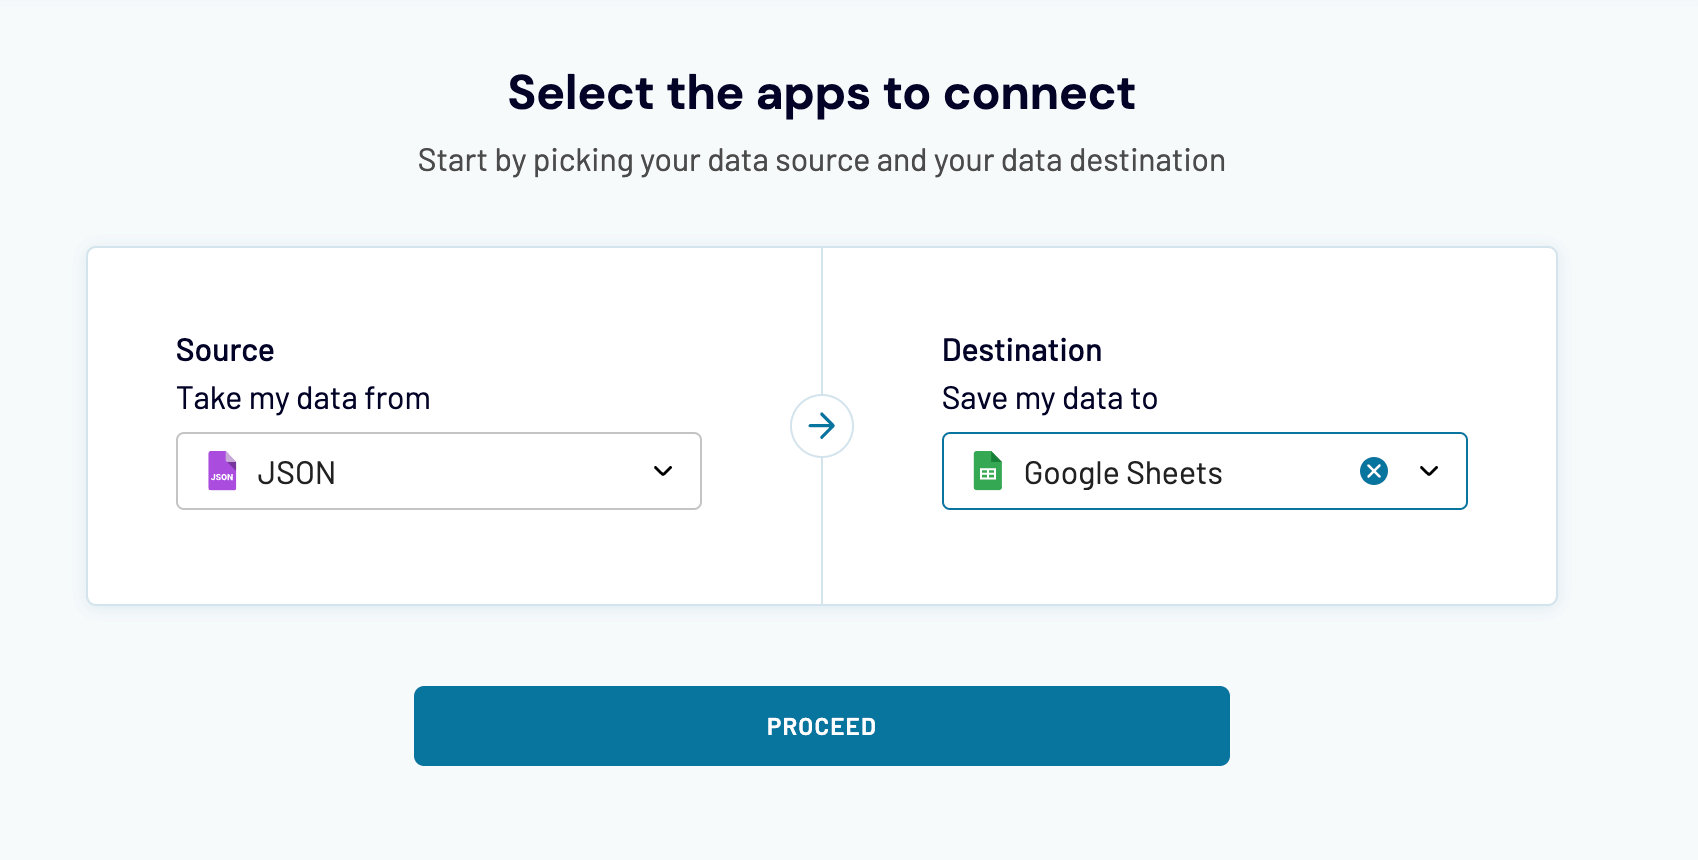This screenshot has height=860, width=1698.
Task: Click the JSON label text
Action: pyautogui.click(x=297, y=471)
